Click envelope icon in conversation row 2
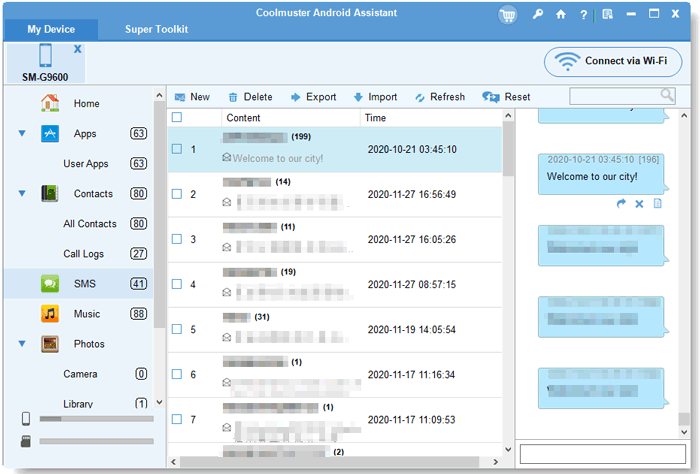 pos(227,202)
